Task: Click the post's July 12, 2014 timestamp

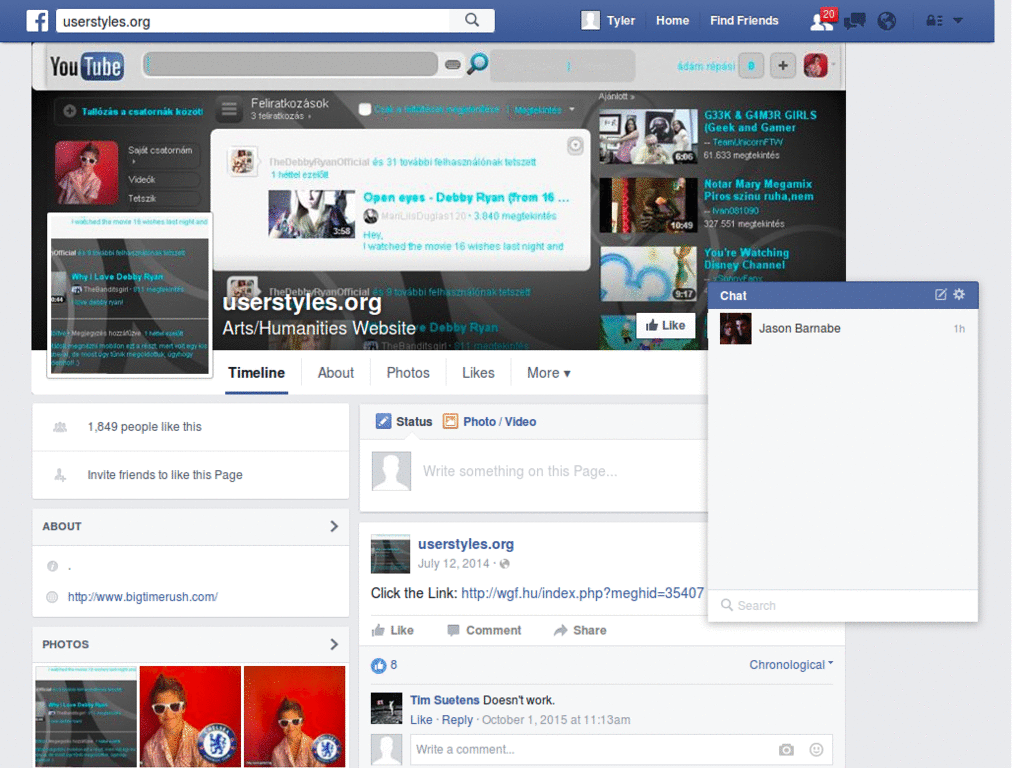Action: point(453,564)
